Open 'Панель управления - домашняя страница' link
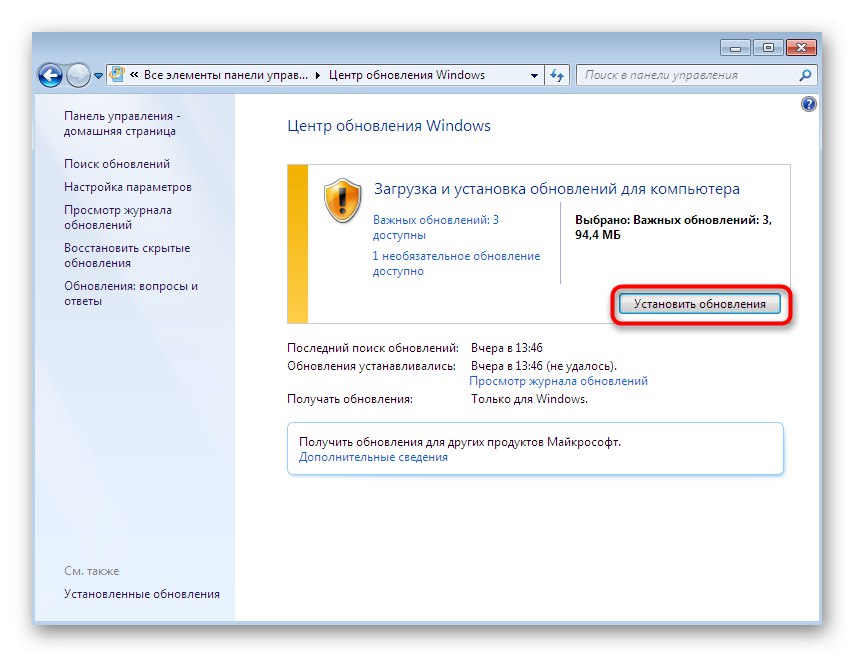The image size is (854, 657). [122, 123]
